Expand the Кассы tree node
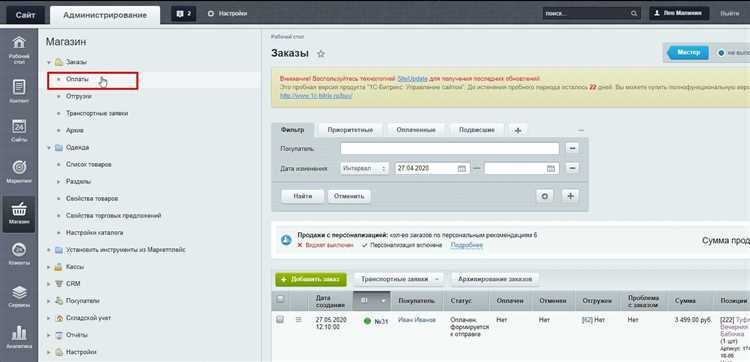The image size is (750, 362). coord(49,267)
